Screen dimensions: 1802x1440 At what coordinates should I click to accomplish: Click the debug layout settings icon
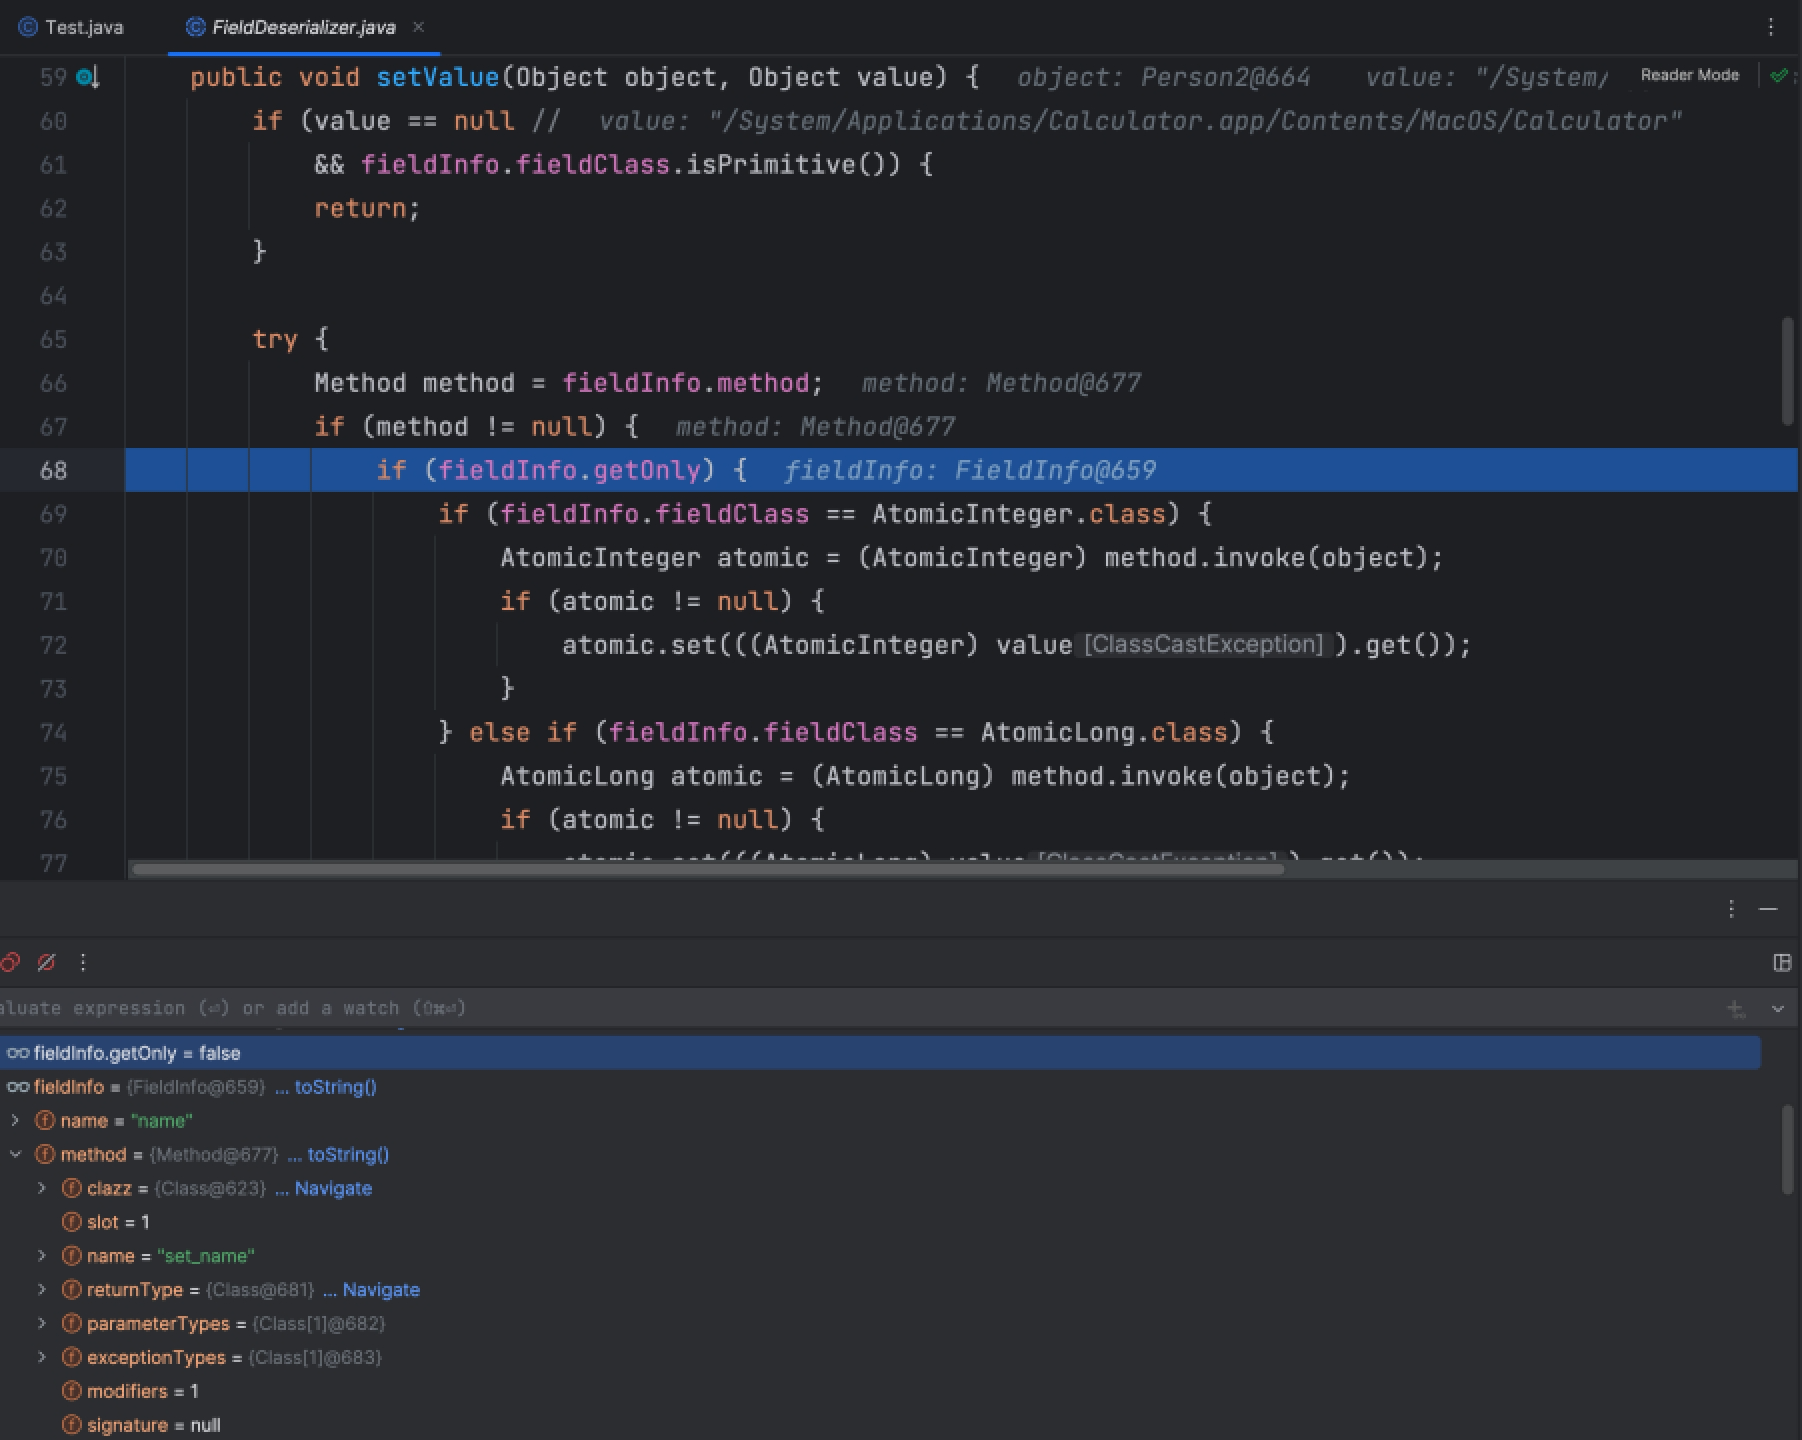tap(1781, 962)
